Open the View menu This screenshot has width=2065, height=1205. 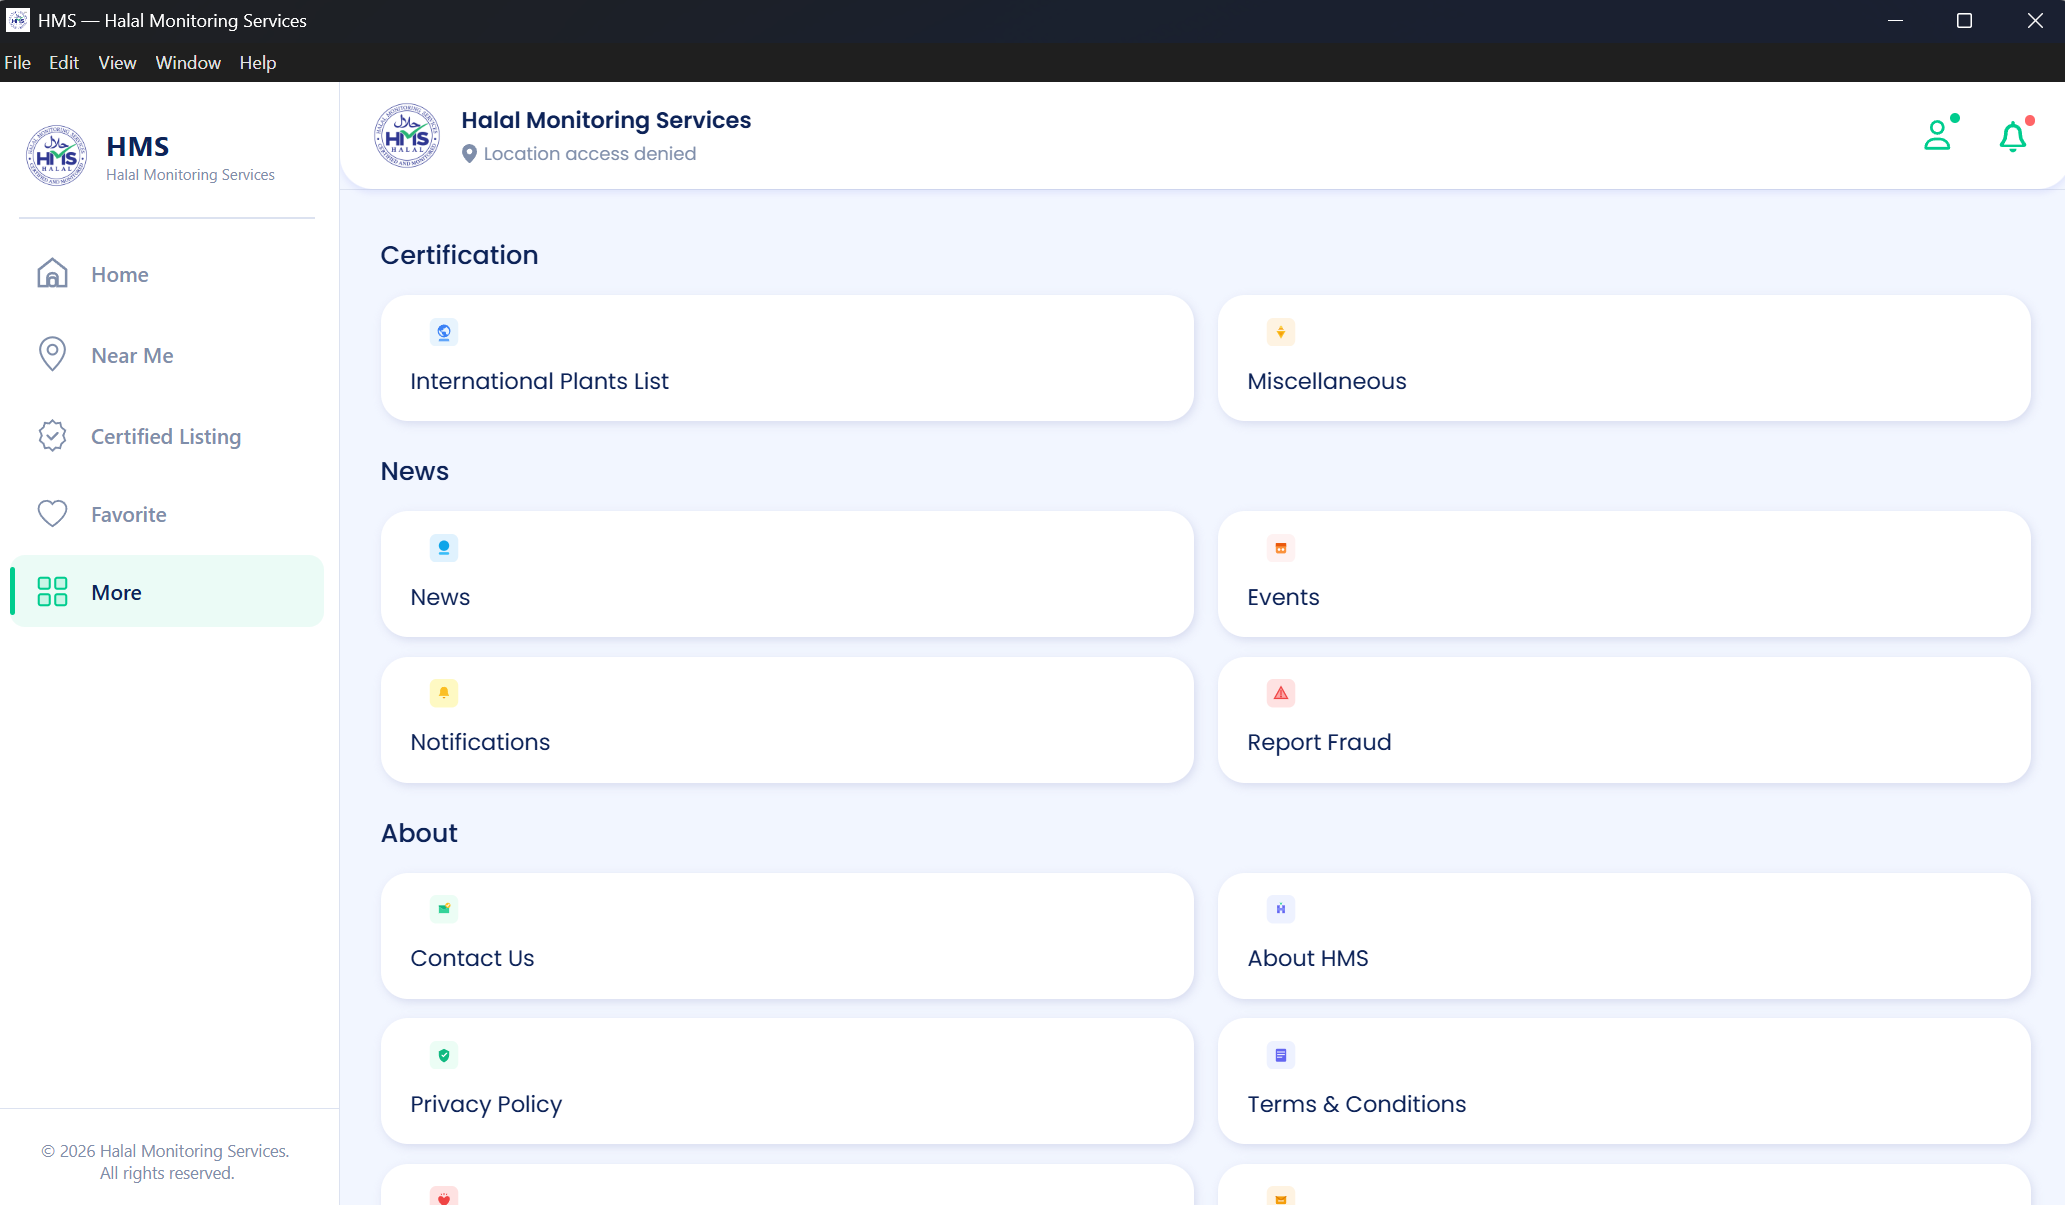pyautogui.click(x=117, y=62)
